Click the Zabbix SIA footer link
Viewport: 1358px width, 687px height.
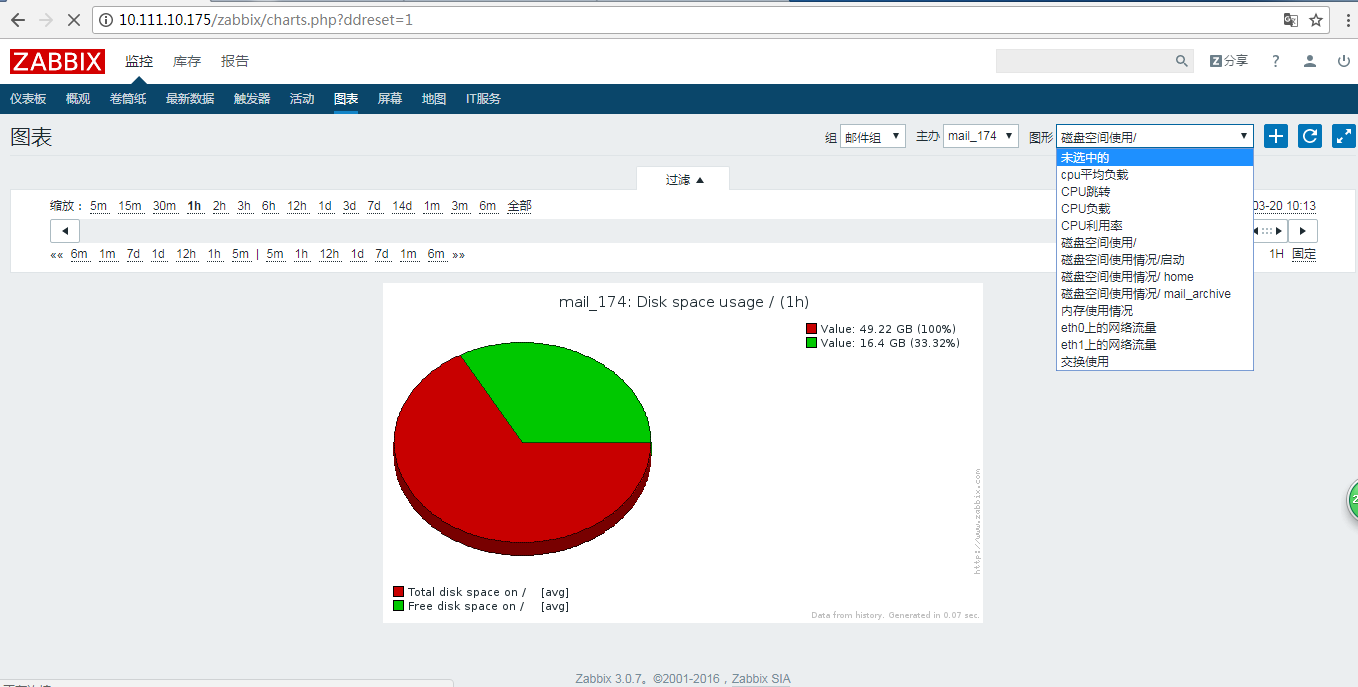[x=761, y=679]
